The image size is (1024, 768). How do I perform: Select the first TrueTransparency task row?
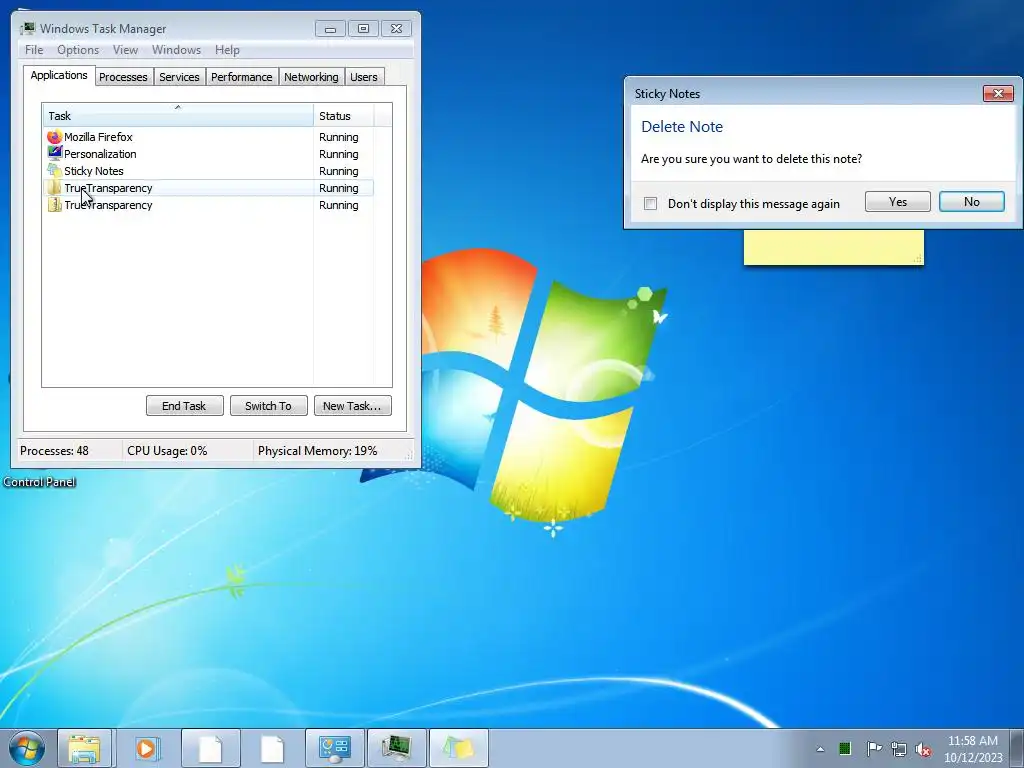pos(208,188)
